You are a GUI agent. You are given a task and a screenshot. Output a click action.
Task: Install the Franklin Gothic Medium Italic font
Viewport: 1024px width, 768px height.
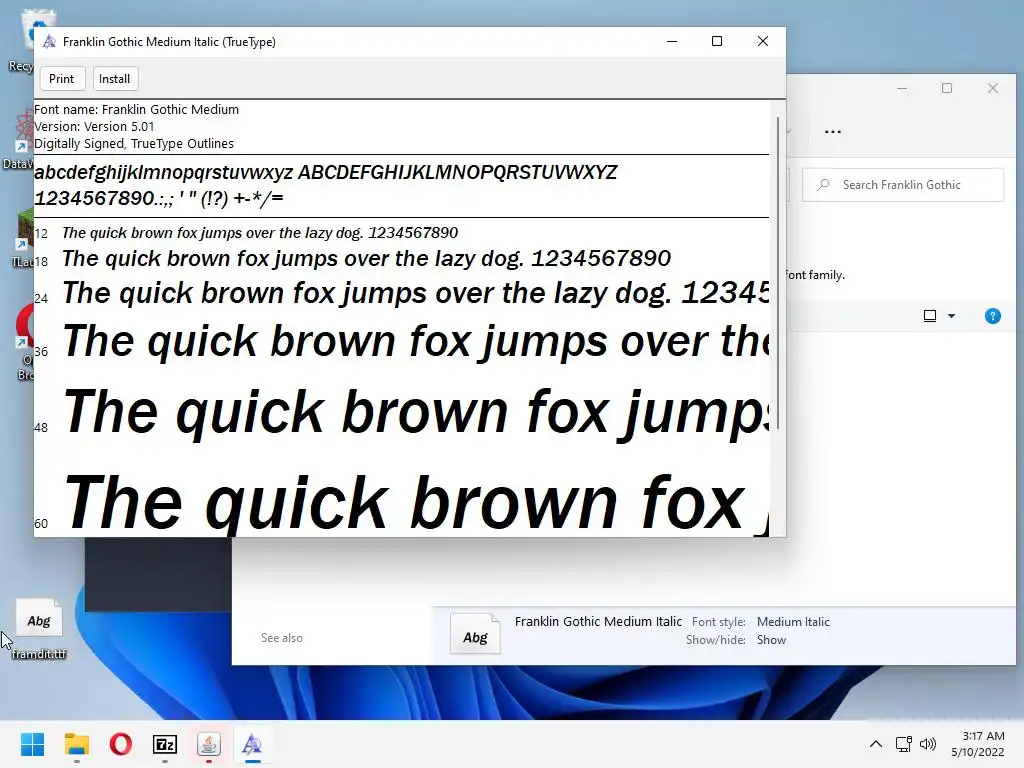(x=114, y=79)
